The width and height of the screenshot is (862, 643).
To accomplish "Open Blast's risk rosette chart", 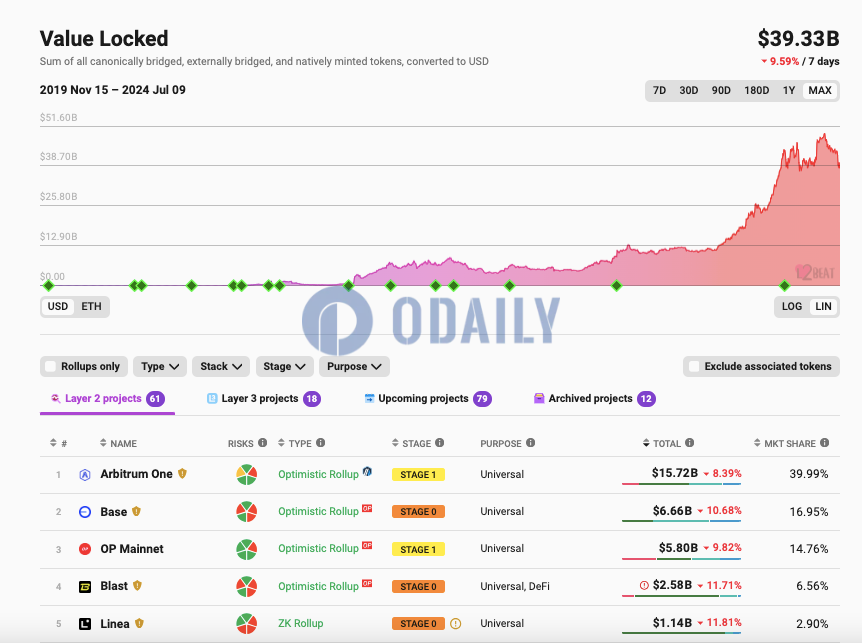I will (x=246, y=586).
